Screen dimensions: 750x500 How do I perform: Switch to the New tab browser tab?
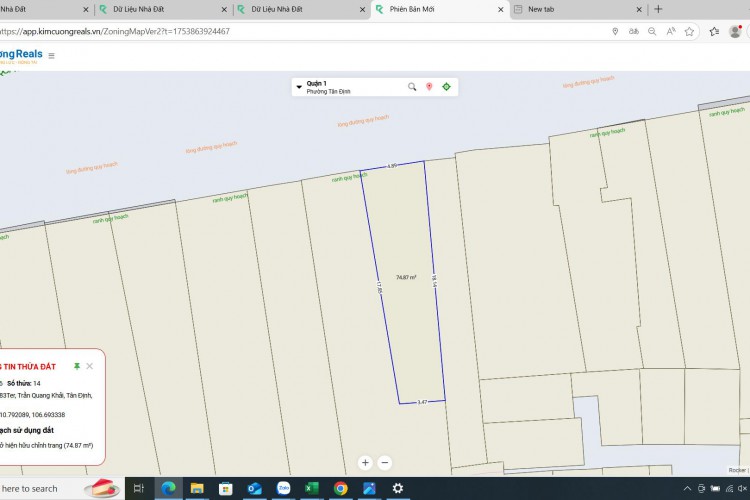tap(578, 9)
